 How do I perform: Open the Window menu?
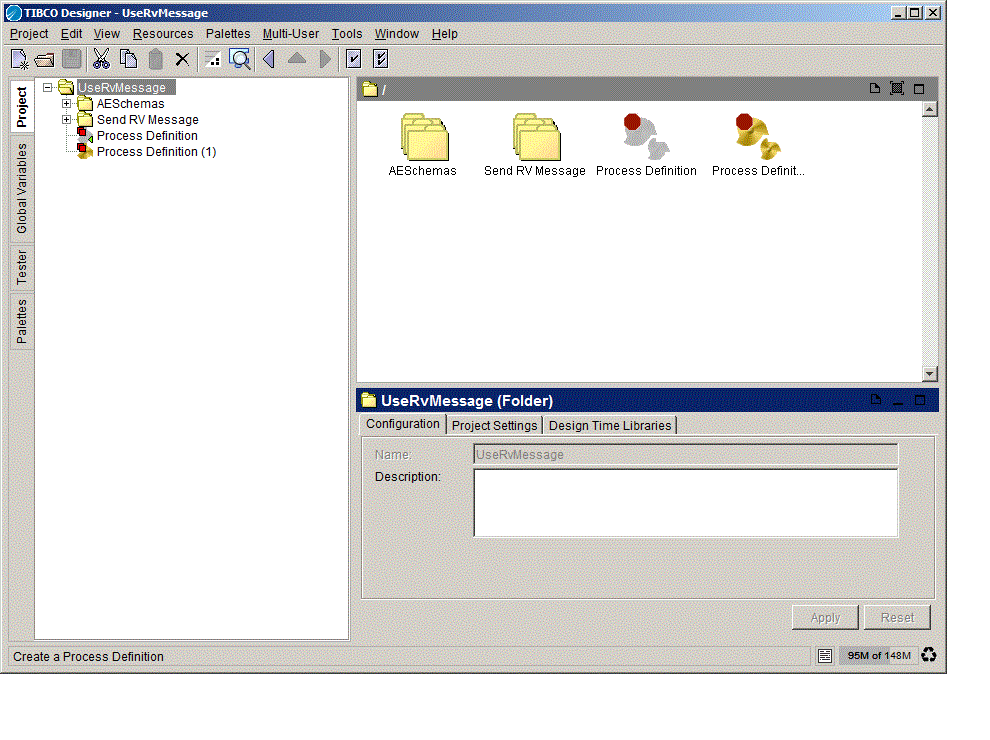click(x=397, y=34)
